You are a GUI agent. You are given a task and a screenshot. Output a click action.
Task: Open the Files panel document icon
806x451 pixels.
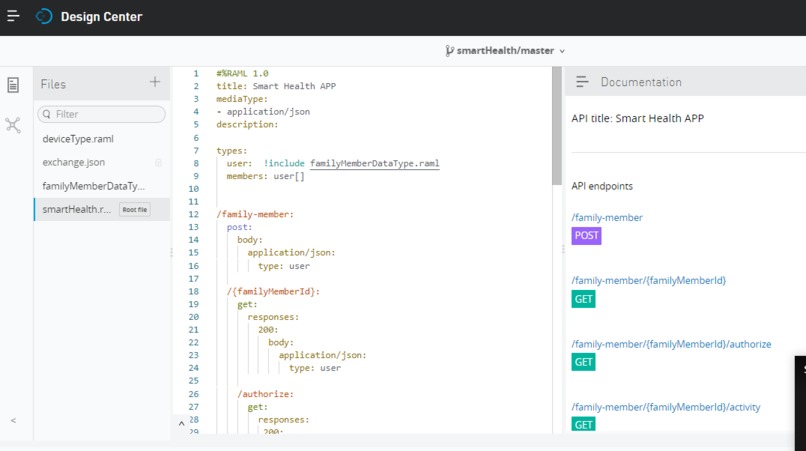[x=13, y=85]
